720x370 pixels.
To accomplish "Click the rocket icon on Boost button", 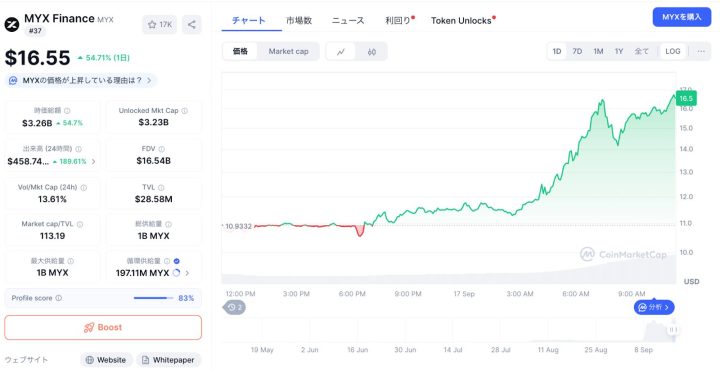I will tap(89, 327).
